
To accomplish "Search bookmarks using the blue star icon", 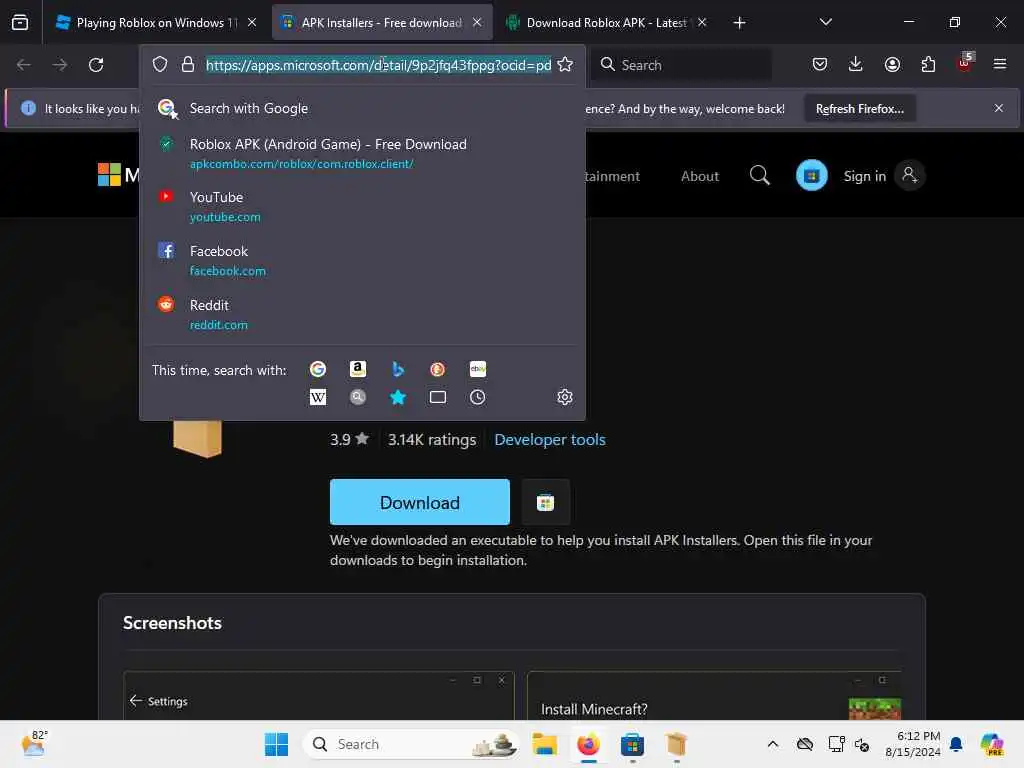I will (398, 397).
